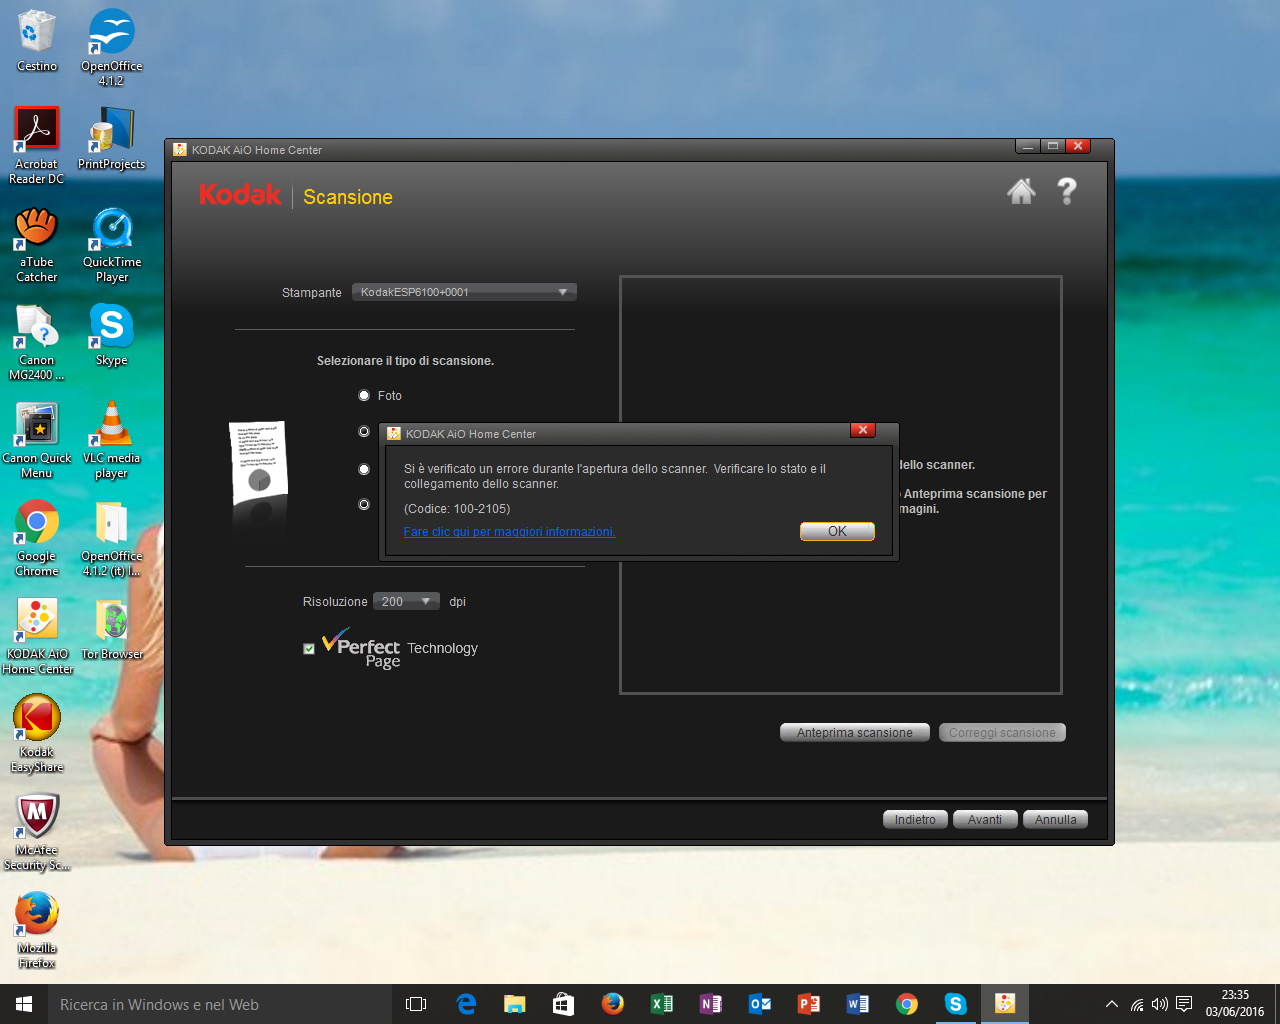Click OK in the error dialog
This screenshot has height=1024, width=1280.
[837, 531]
